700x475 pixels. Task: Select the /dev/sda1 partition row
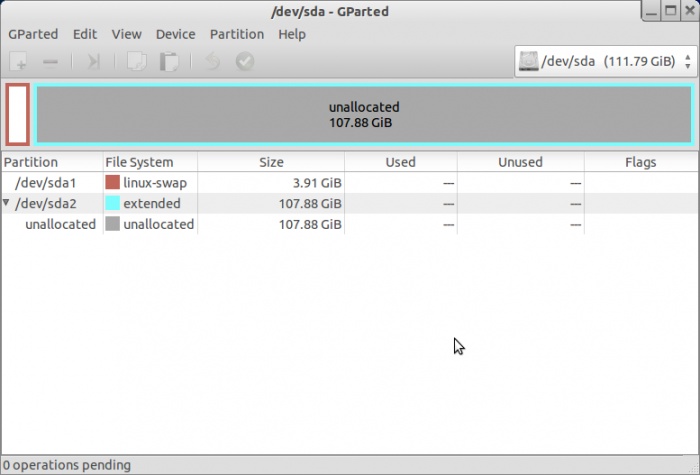(x=350, y=183)
